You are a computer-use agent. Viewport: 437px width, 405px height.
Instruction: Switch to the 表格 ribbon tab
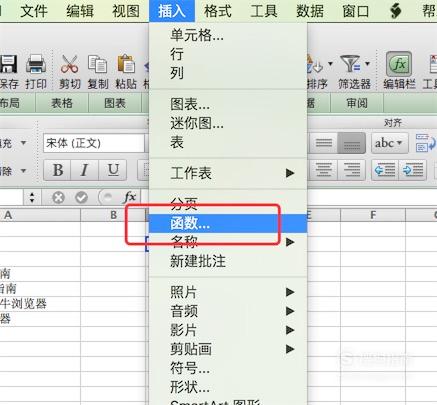(x=62, y=103)
